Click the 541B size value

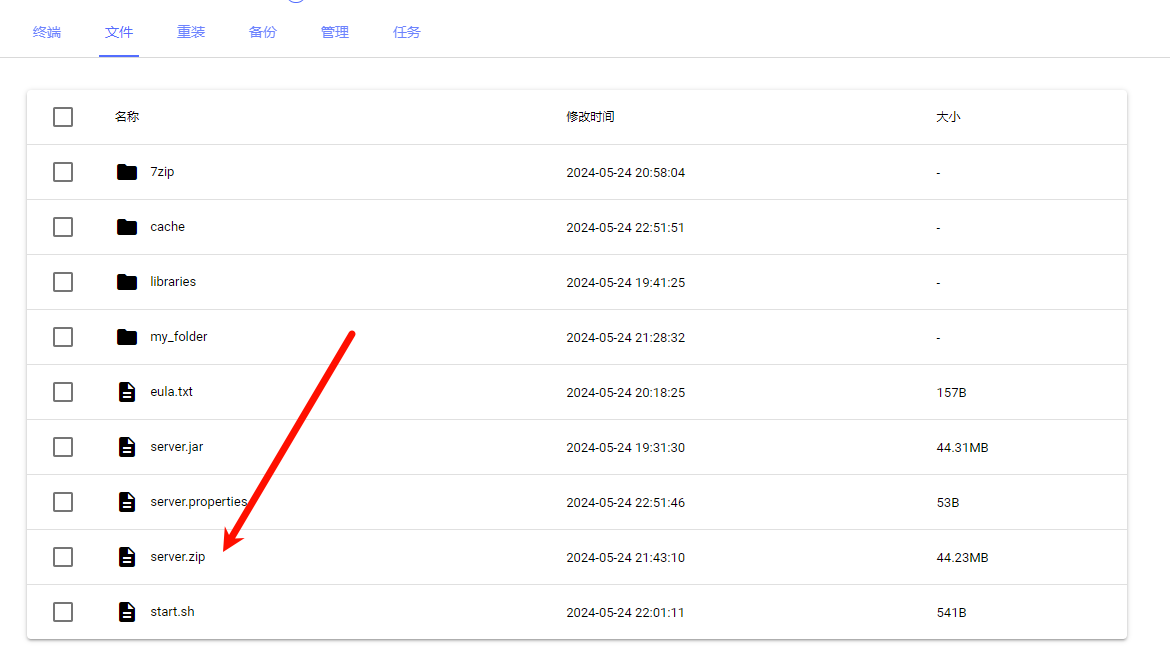(x=951, y=613)
